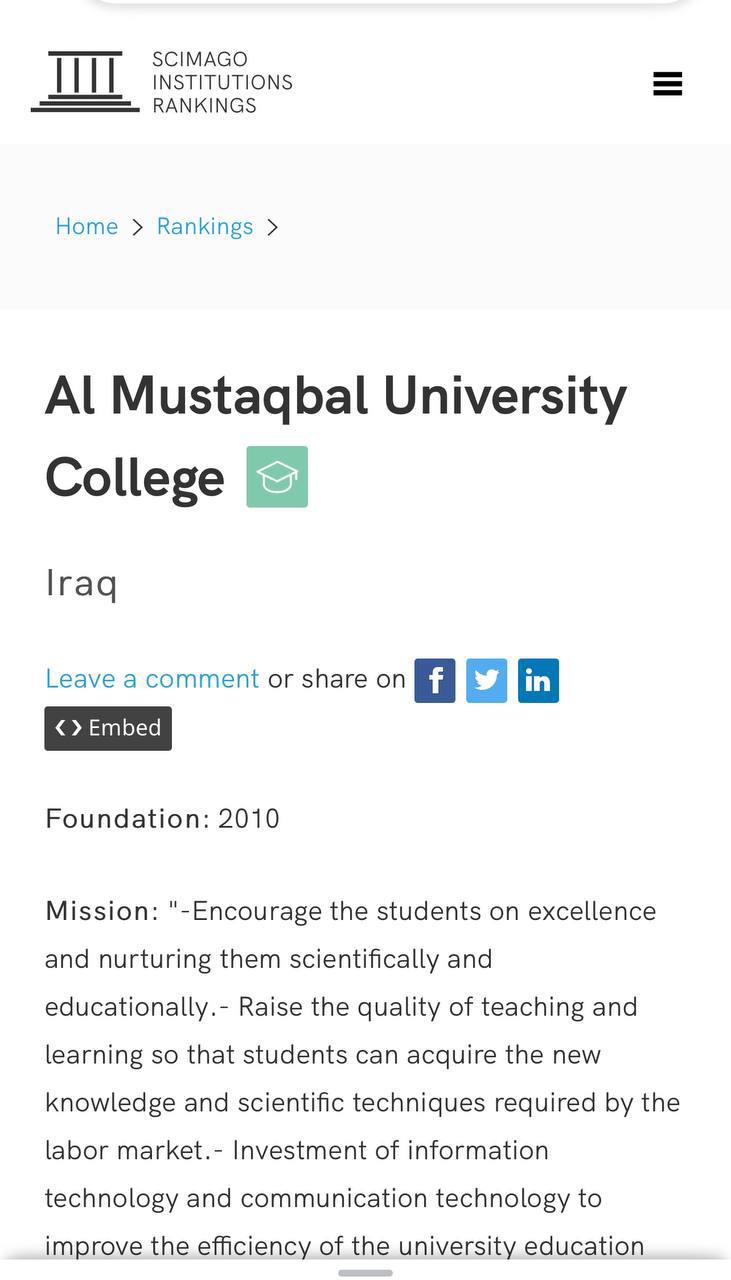Click the chevron after Home breadcrumb
Viewport: 731px width, 1280px height.
click(138, 227)
